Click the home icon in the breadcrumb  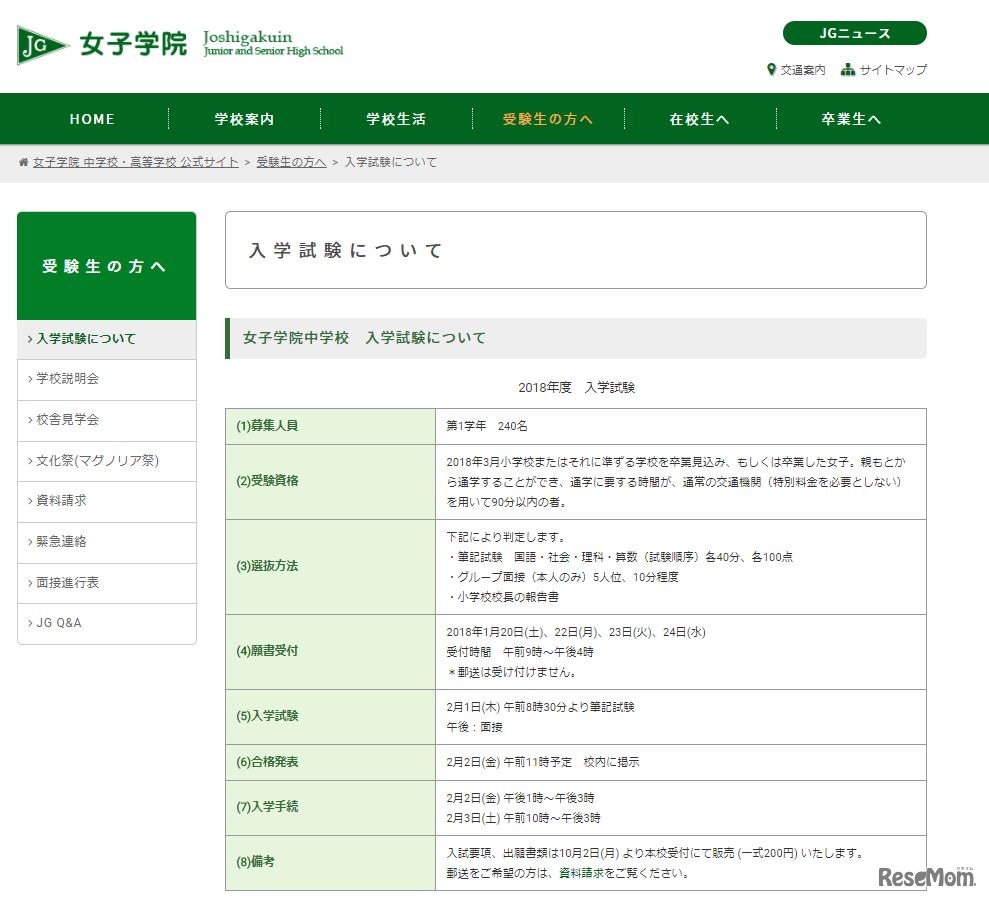[24, 161]
